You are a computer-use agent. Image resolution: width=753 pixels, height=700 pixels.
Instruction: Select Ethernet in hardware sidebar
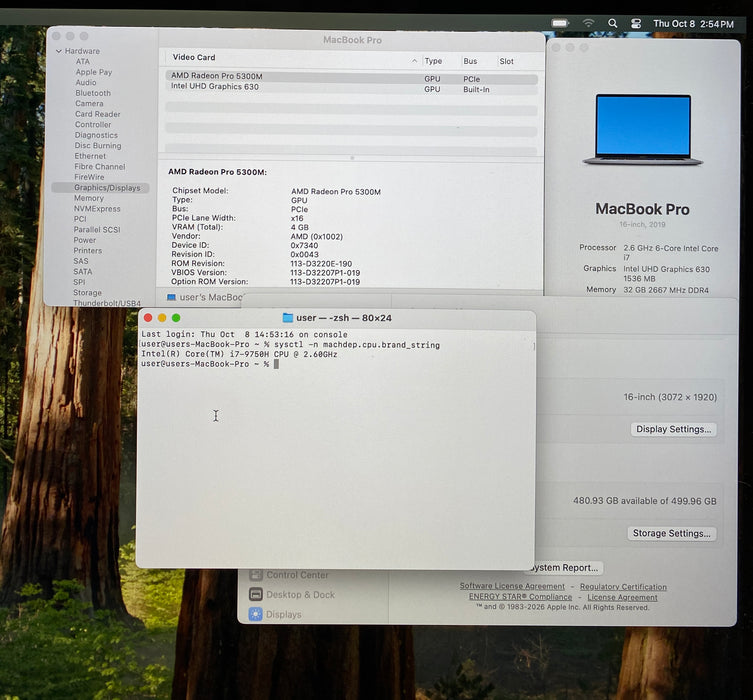coord(90,156)
